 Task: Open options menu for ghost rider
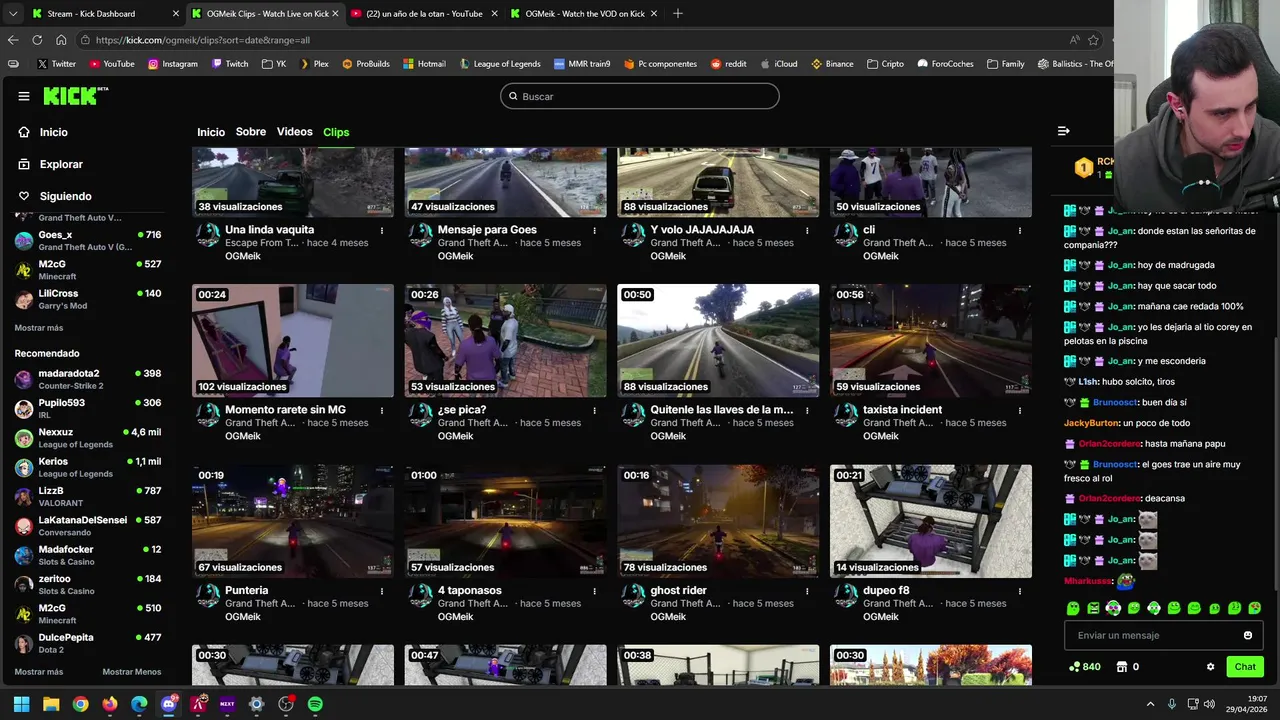tap(807, 591)
